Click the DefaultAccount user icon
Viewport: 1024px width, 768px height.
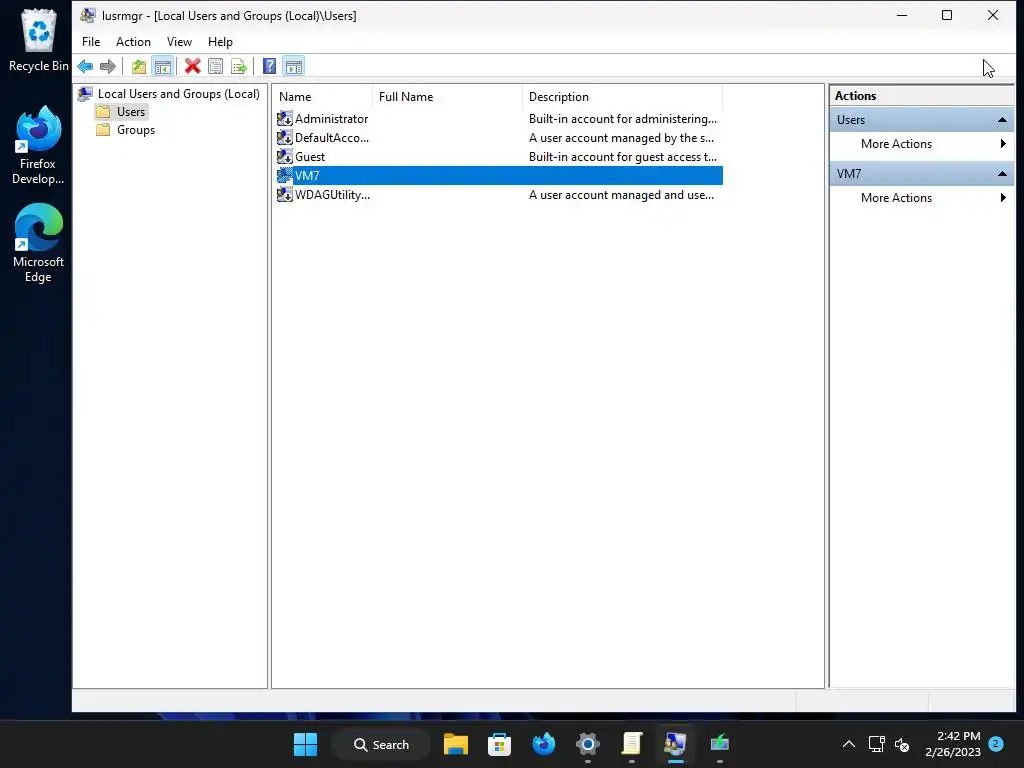[285, 137]
